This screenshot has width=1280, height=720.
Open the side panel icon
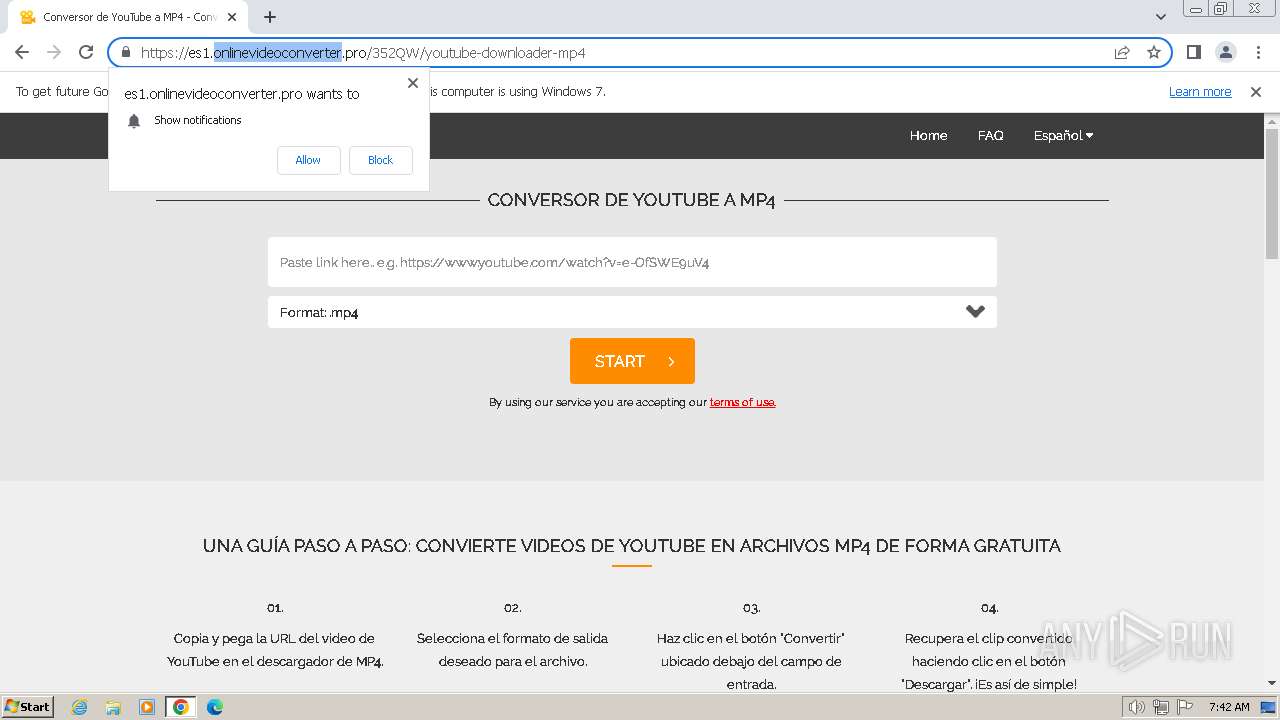tap(1194, 52)
